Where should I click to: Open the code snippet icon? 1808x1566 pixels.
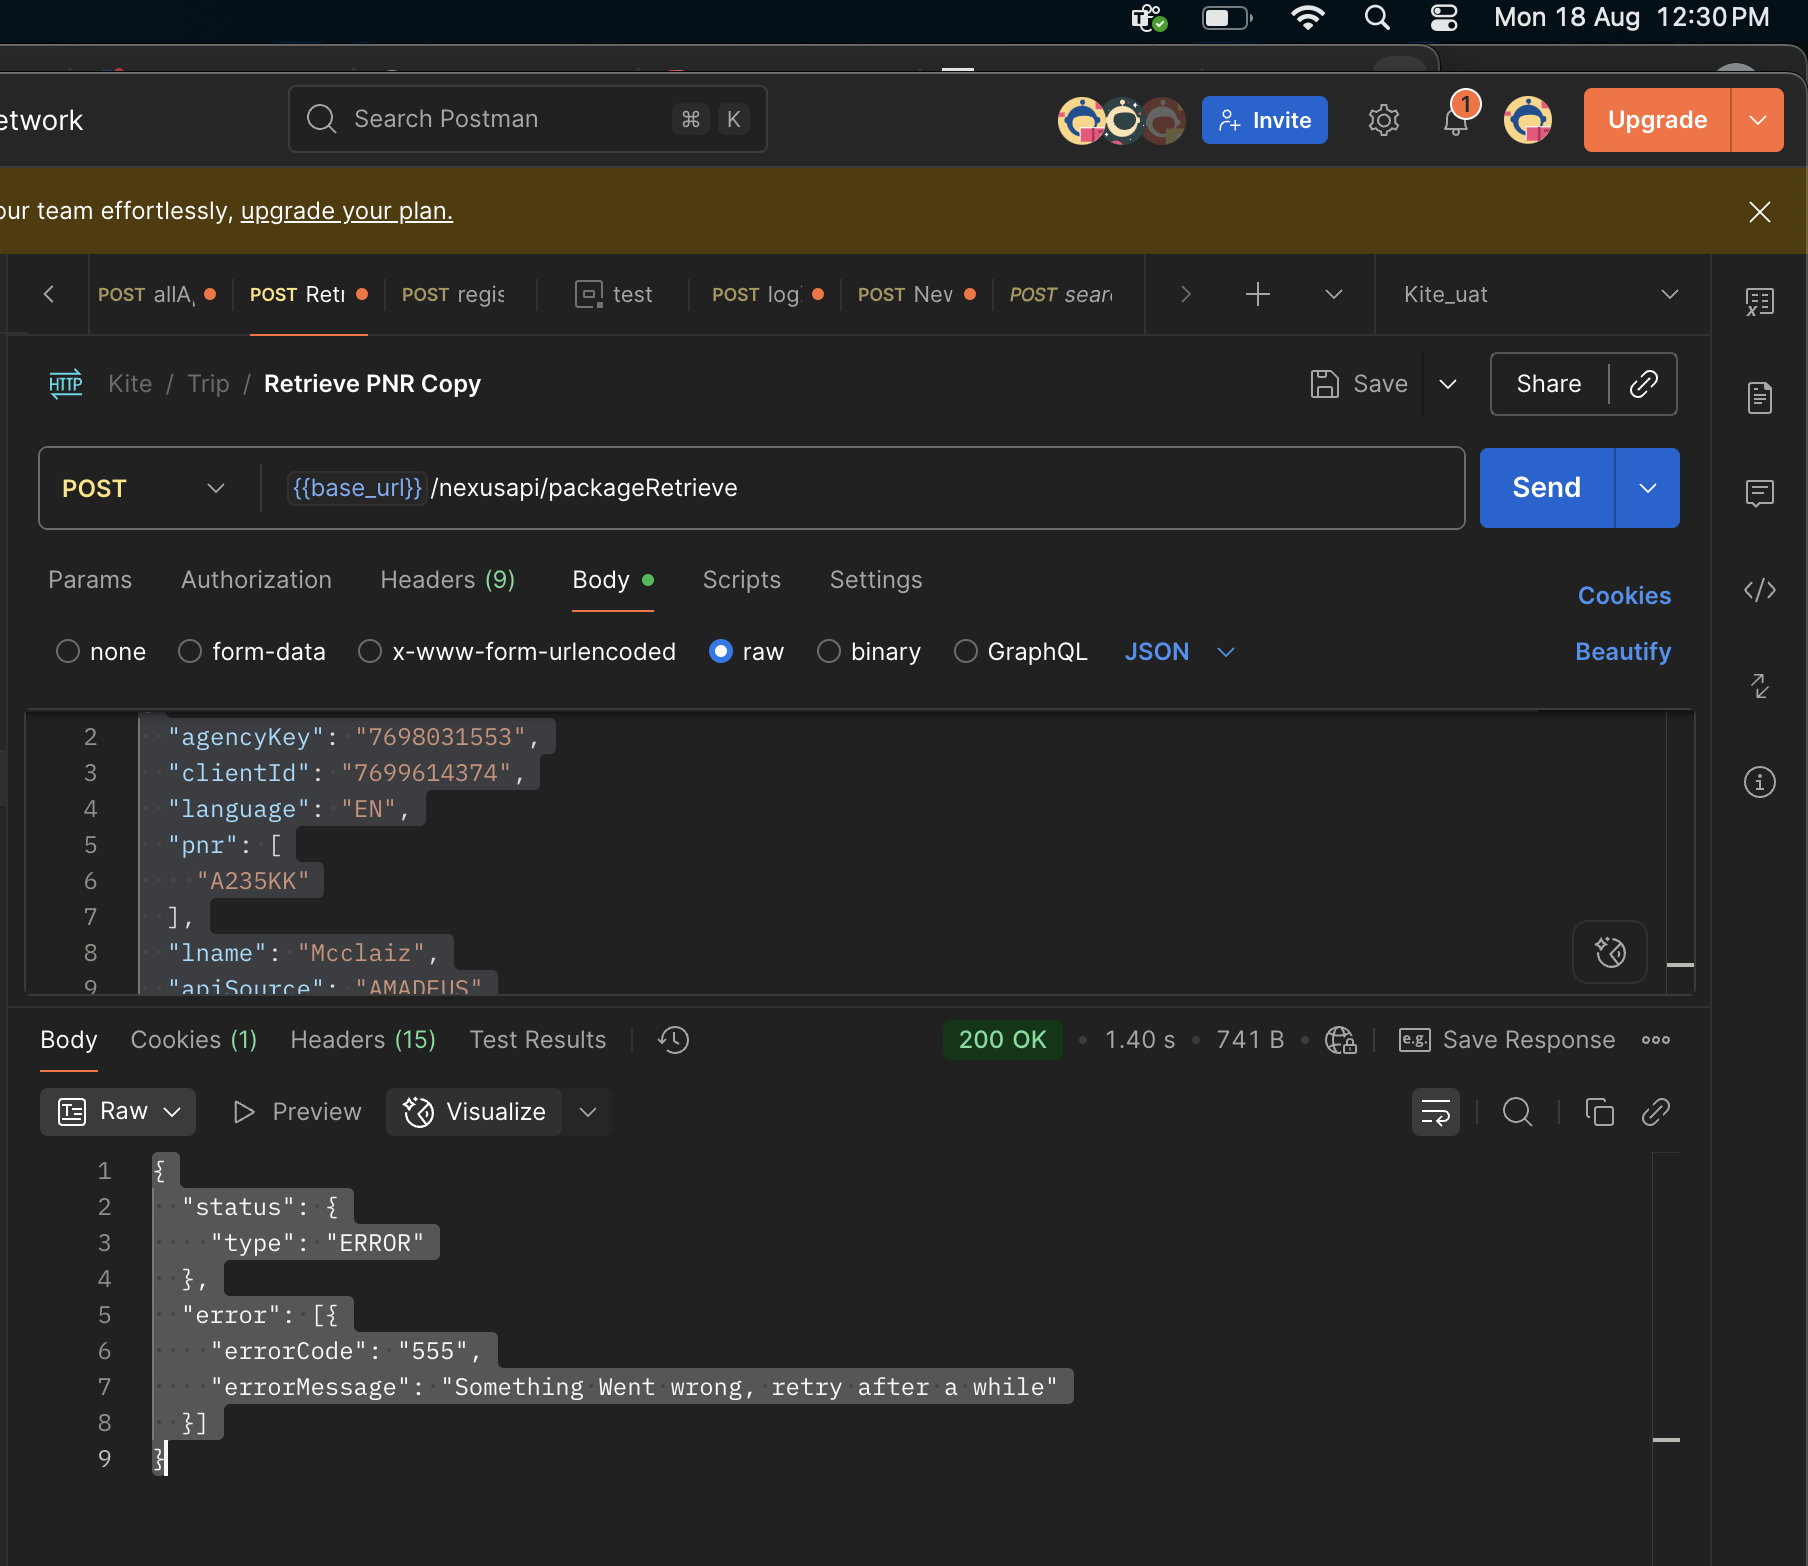[x=1759, y=590]
